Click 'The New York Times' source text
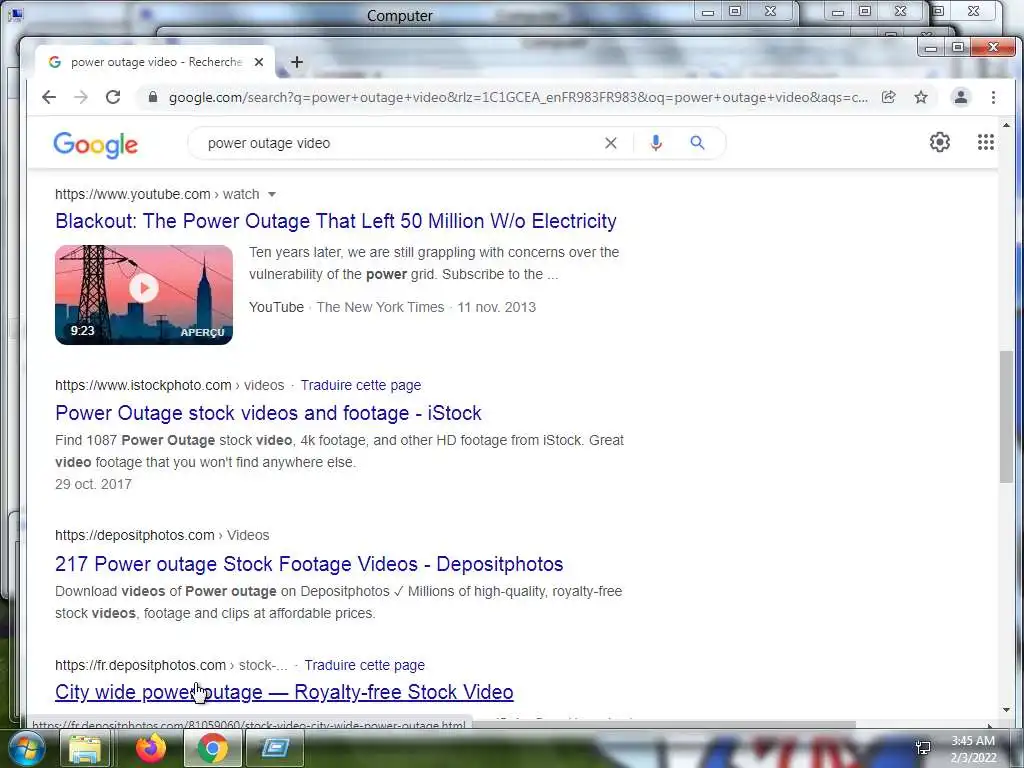 [380, 308]
